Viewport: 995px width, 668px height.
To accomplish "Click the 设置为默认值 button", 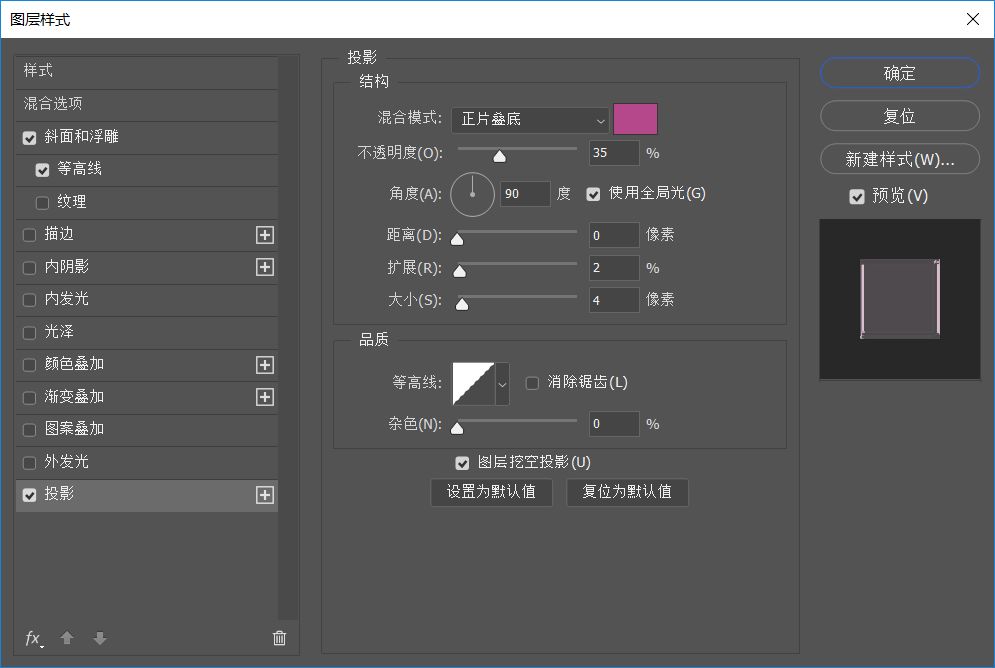I will coord(491,492).
